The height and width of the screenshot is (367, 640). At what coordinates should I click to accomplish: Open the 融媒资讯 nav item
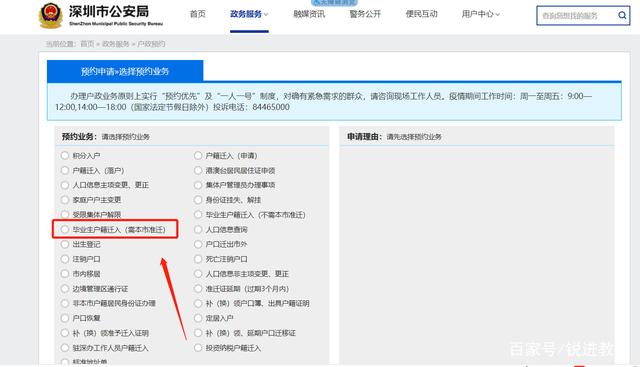pyautogui.click(x=309, y=14)
